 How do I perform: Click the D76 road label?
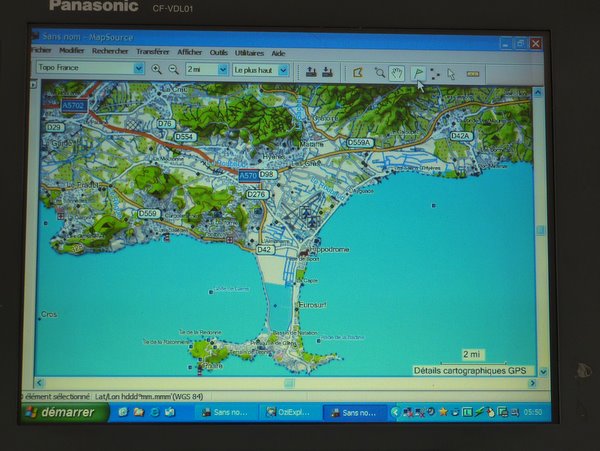coord(166,124)
